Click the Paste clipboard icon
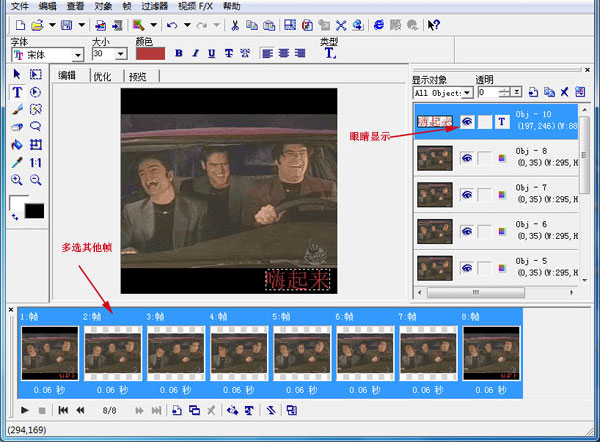The image size is (600, 442). (269, 25)
